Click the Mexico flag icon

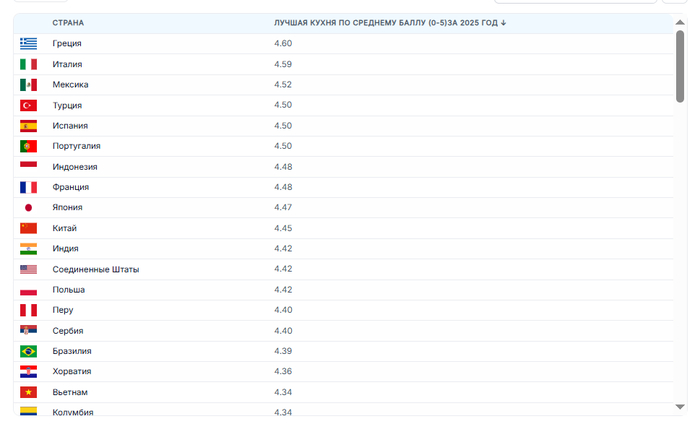pos(28,85)
